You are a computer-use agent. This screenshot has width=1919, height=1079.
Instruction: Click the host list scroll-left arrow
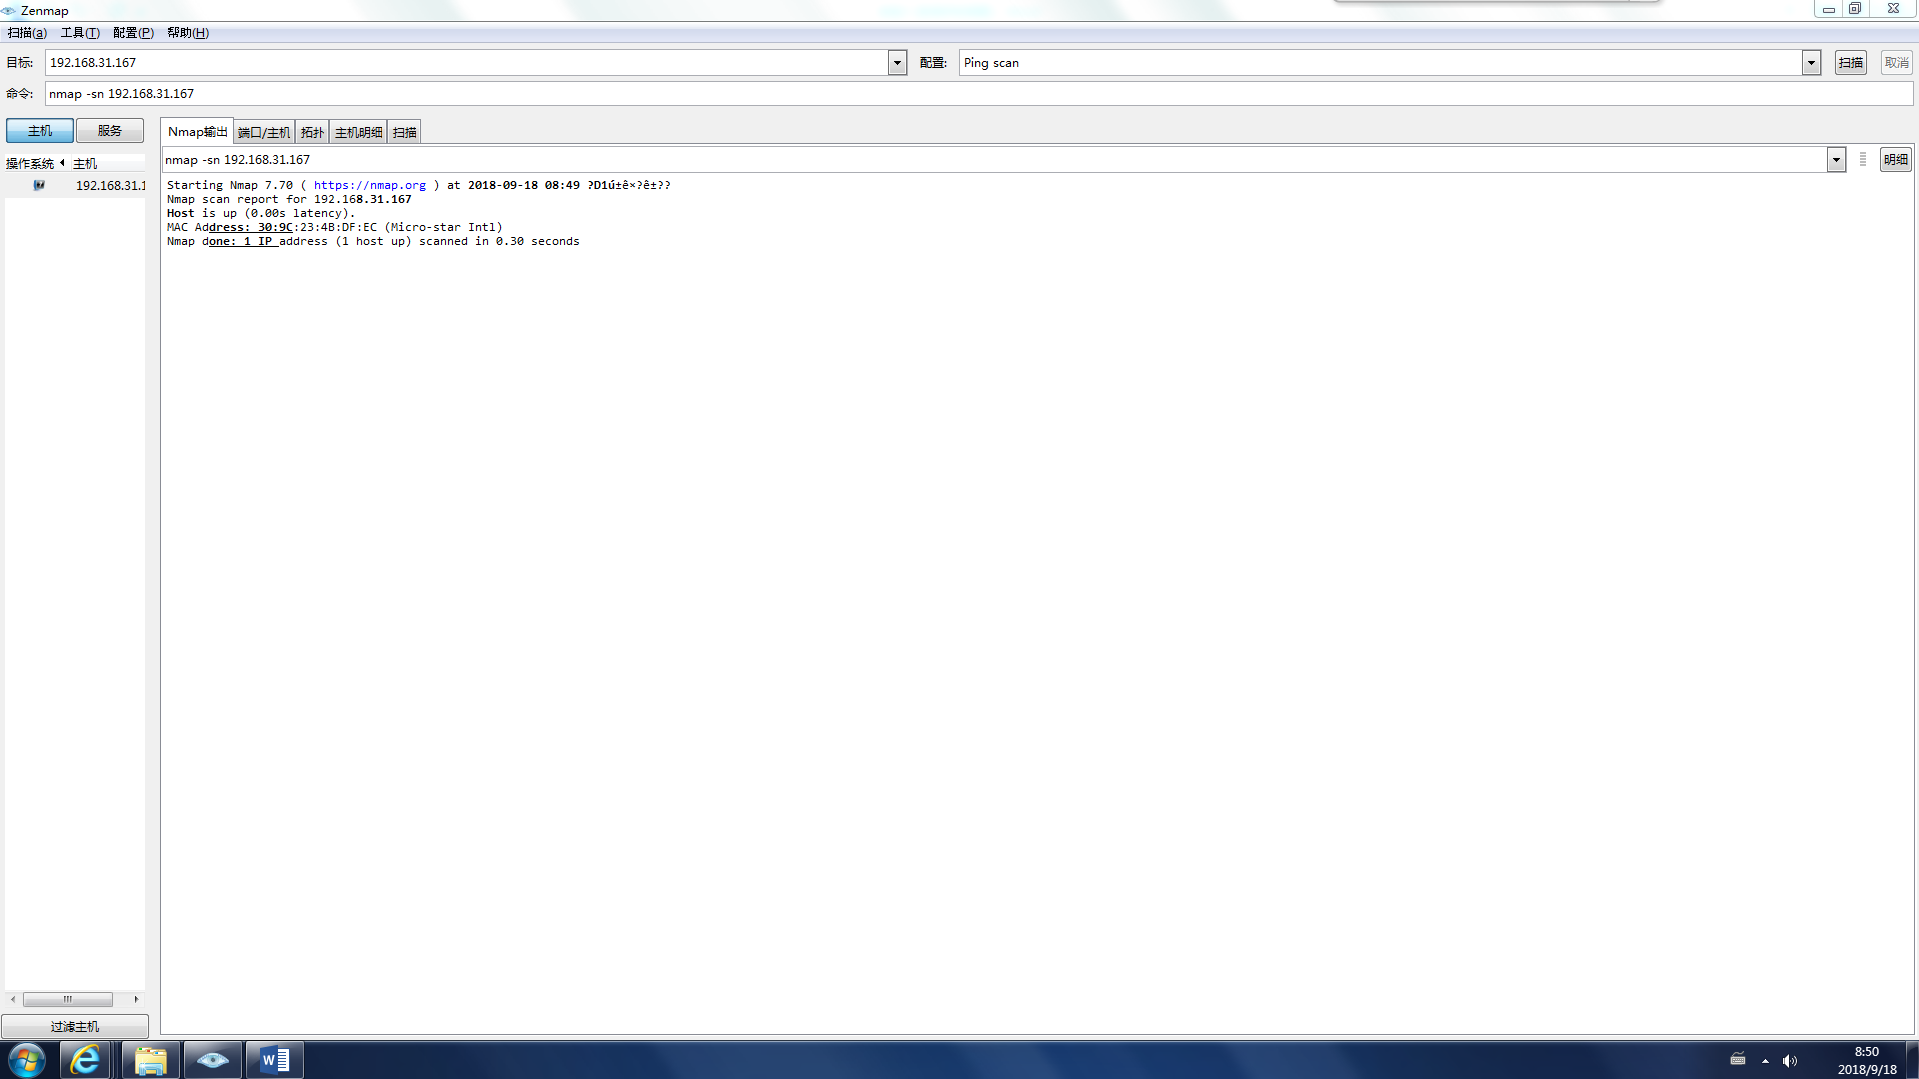pyautogui.click(x=12, y=999)
